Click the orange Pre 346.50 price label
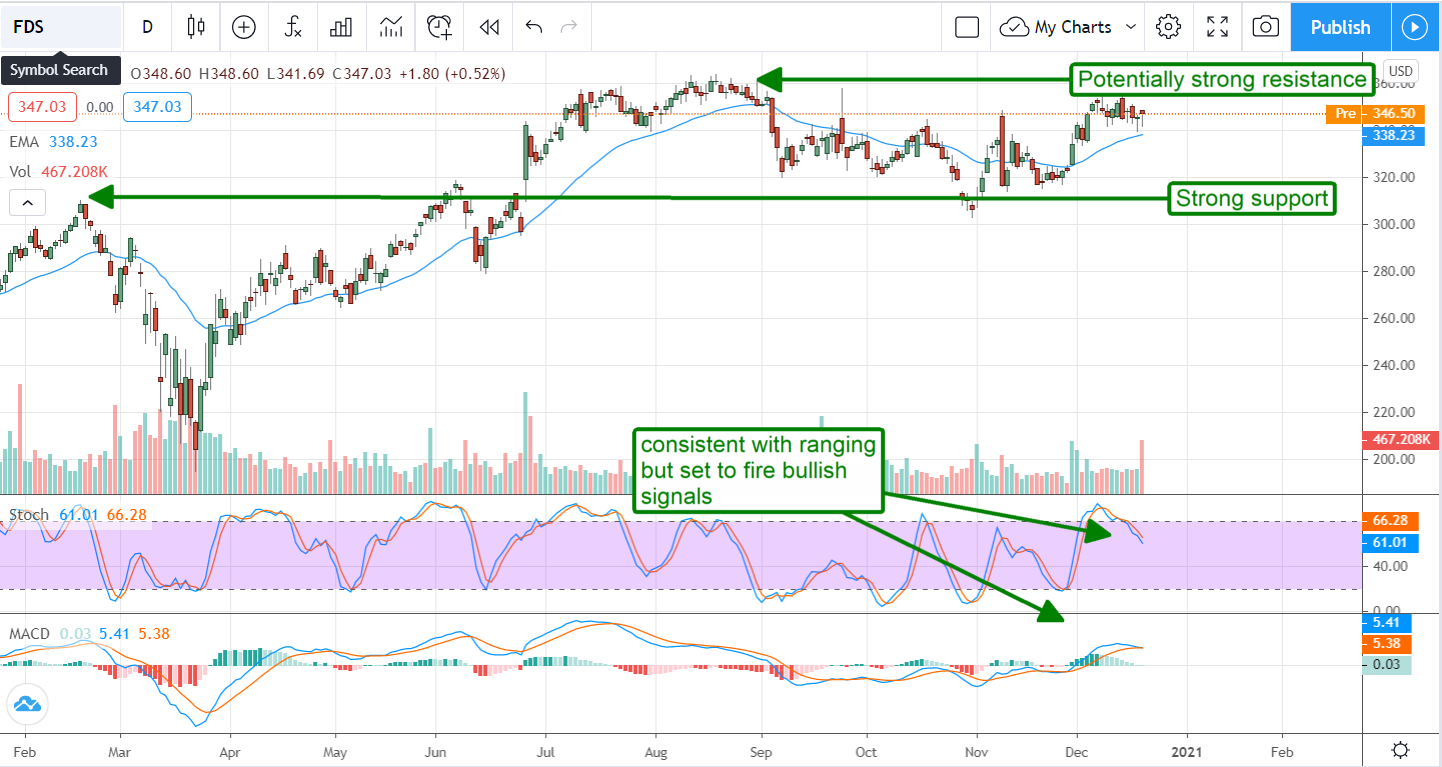1442x767 pixels. 1376,115
